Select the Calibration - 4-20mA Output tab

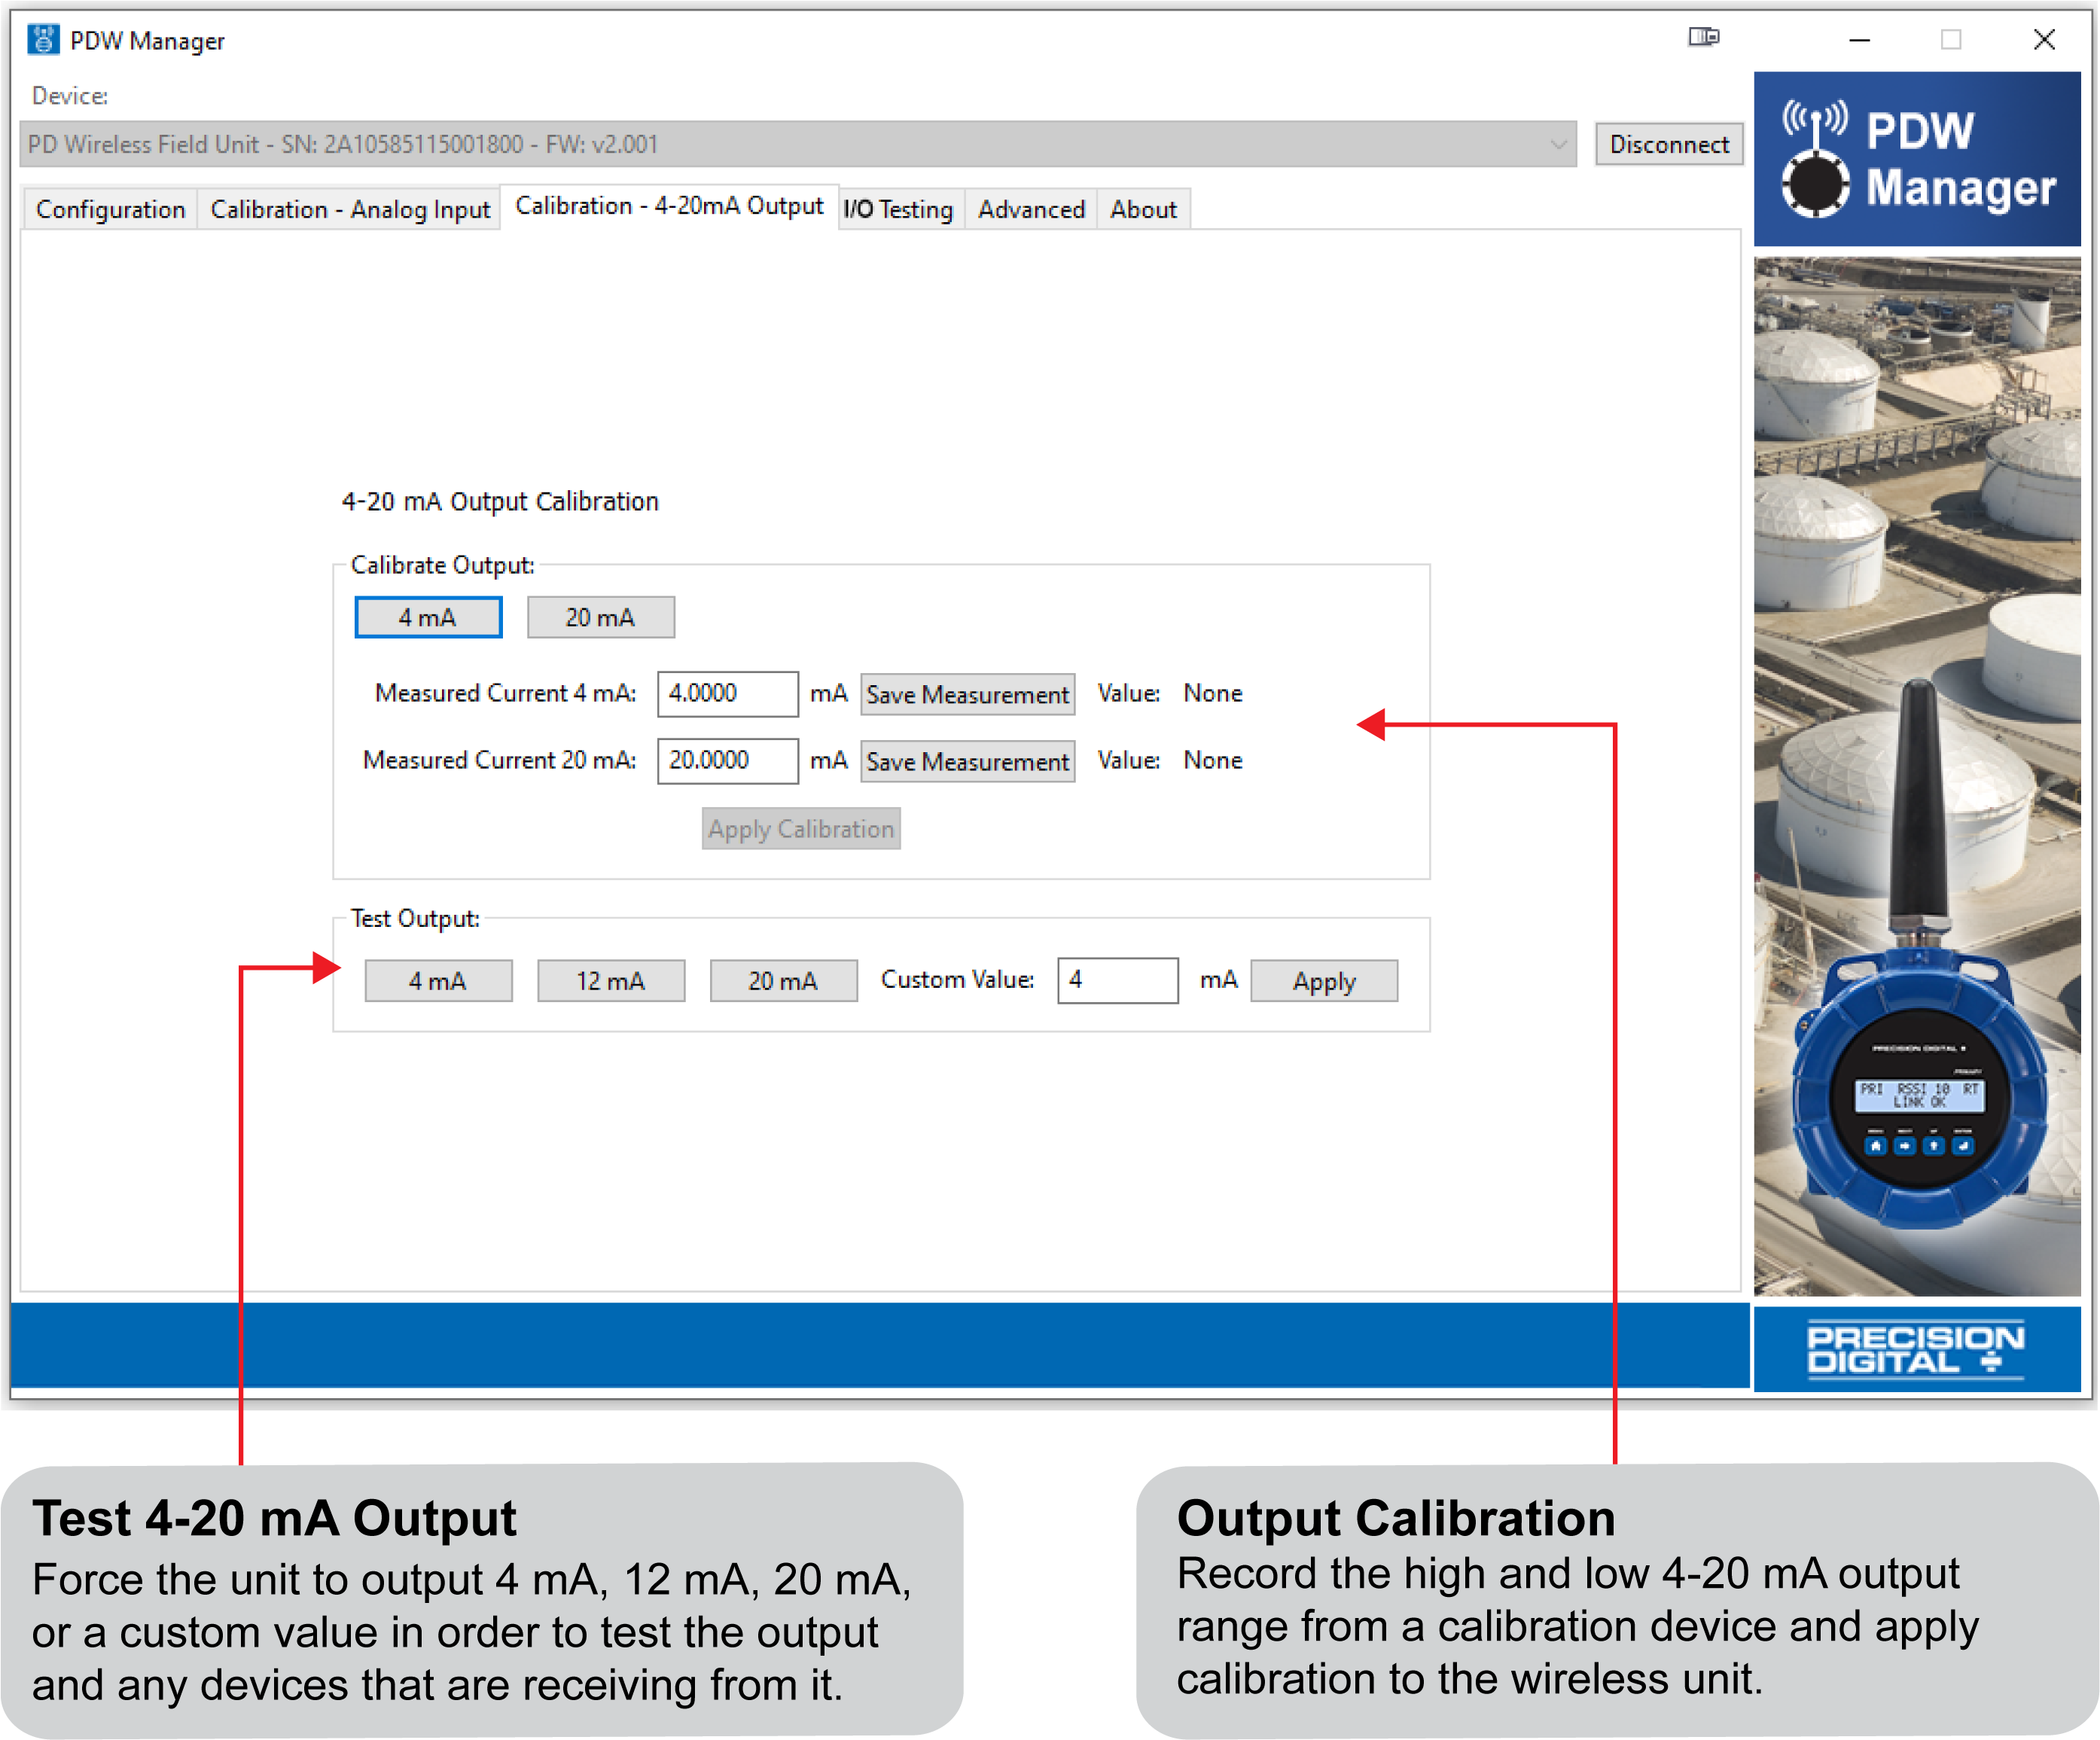pyautogui.click(x=669, y=206)
